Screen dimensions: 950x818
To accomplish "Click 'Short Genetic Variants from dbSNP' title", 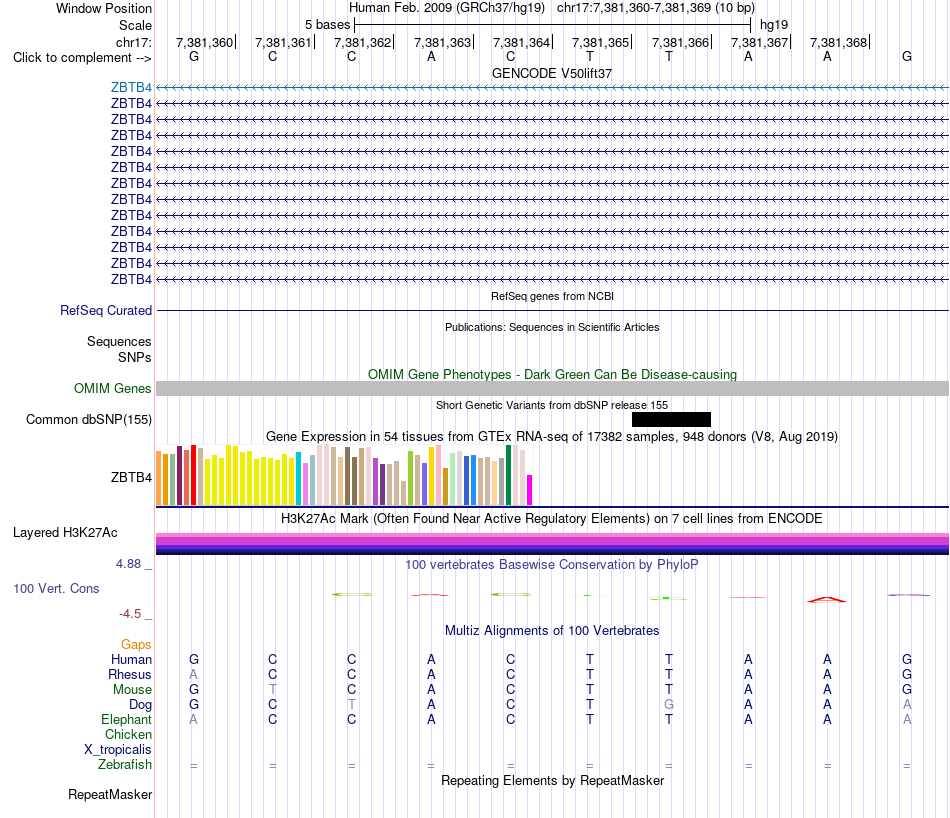I will click(x=552, y=405).
